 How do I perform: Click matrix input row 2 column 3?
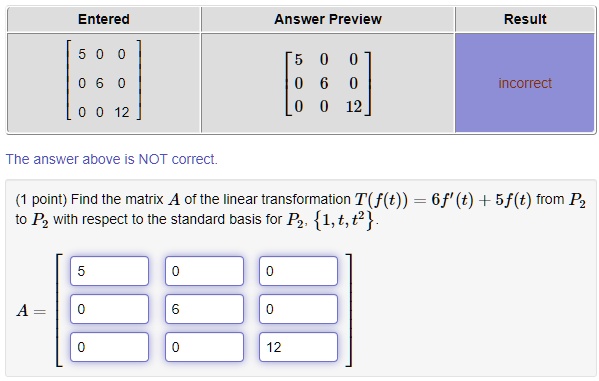(298, 309)
